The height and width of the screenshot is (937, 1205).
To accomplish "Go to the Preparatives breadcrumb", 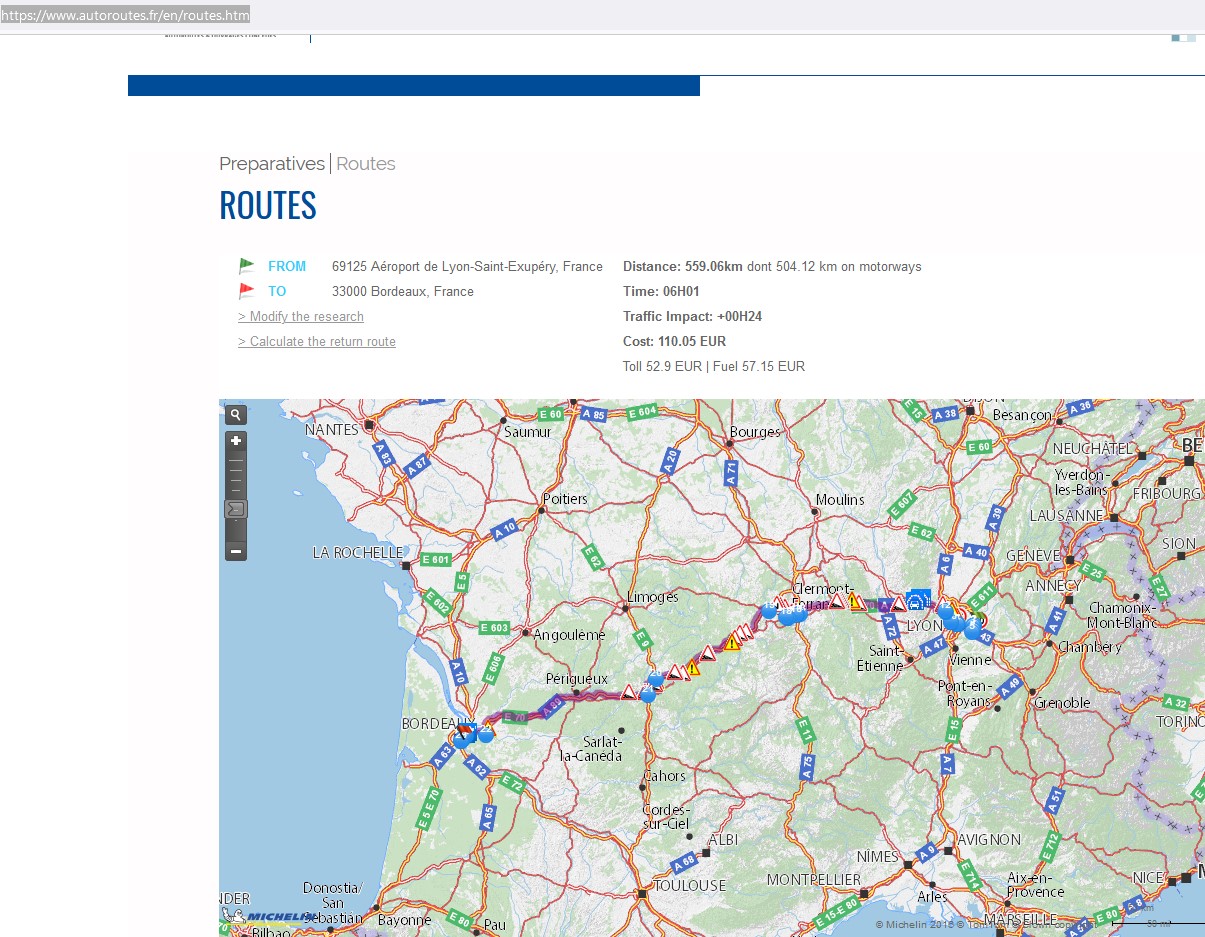I will 272,164.
